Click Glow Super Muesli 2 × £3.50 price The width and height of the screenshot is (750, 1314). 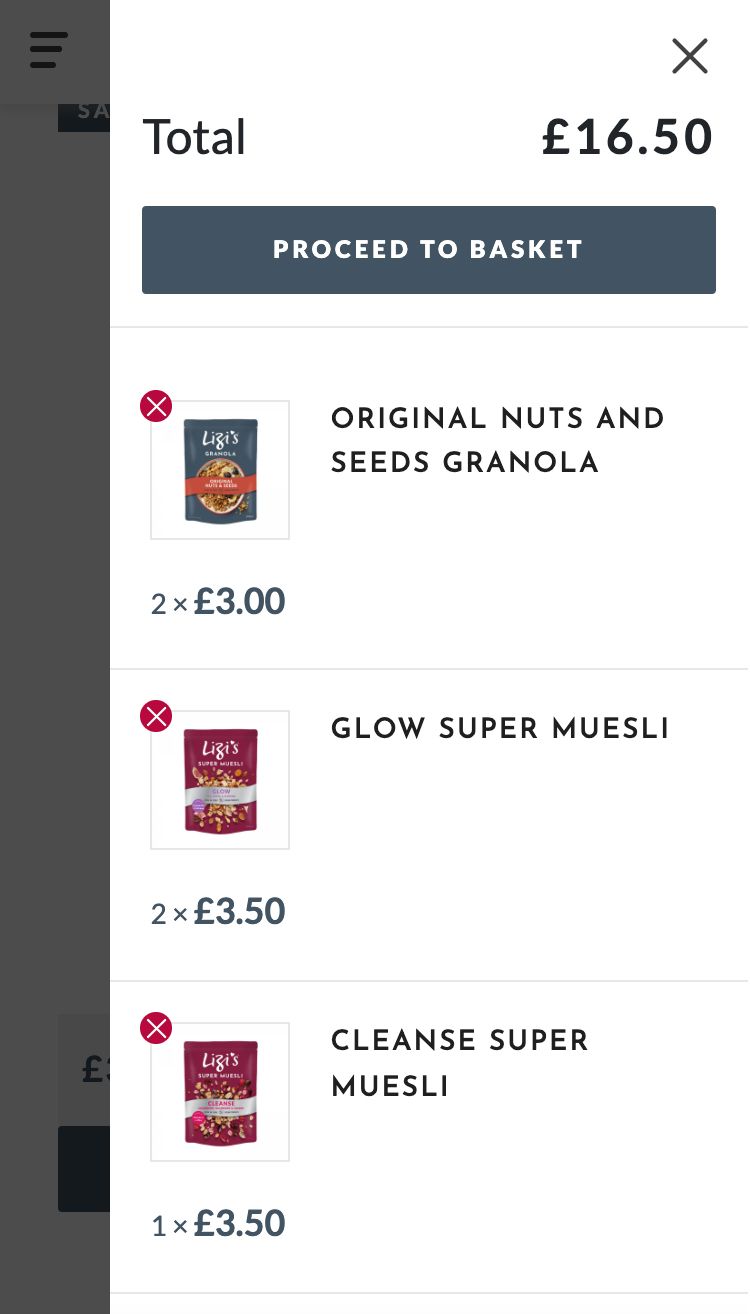[x=218, y=912]
